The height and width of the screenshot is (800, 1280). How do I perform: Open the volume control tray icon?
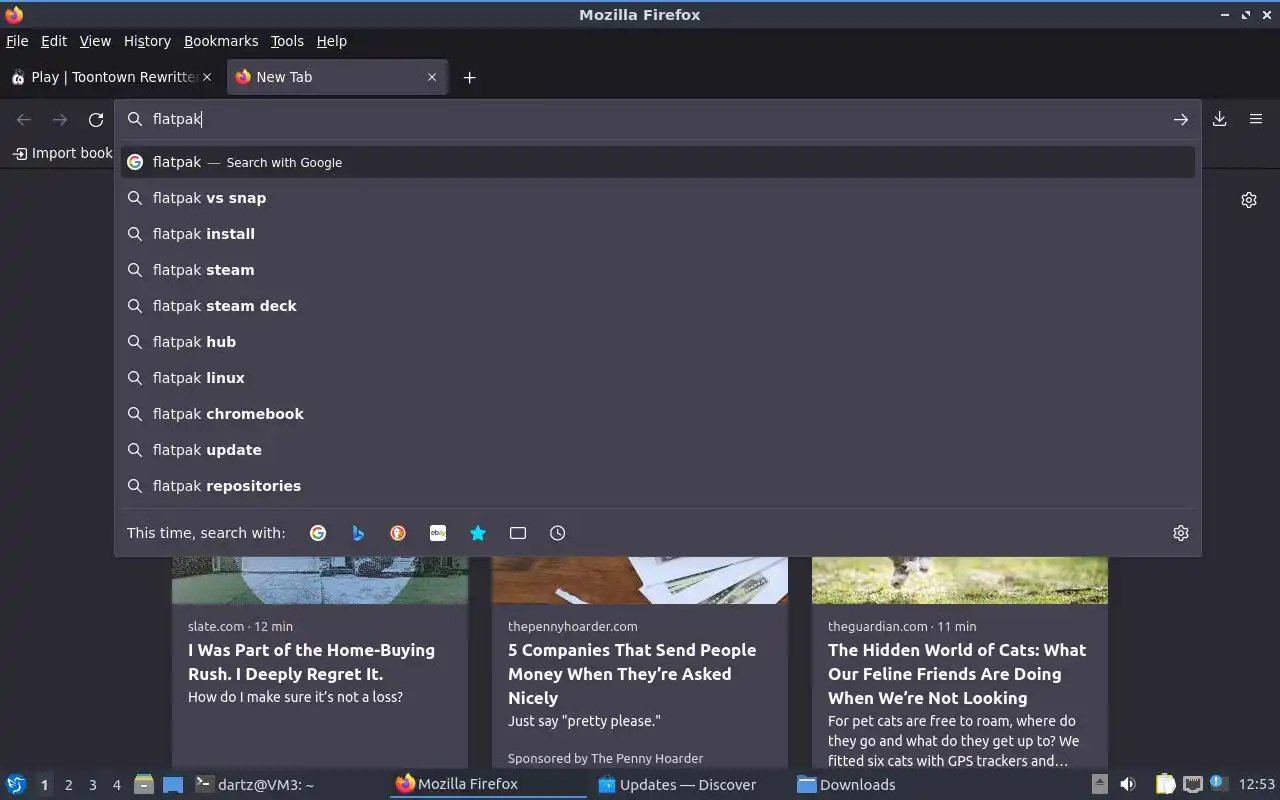click(1128, 784)
